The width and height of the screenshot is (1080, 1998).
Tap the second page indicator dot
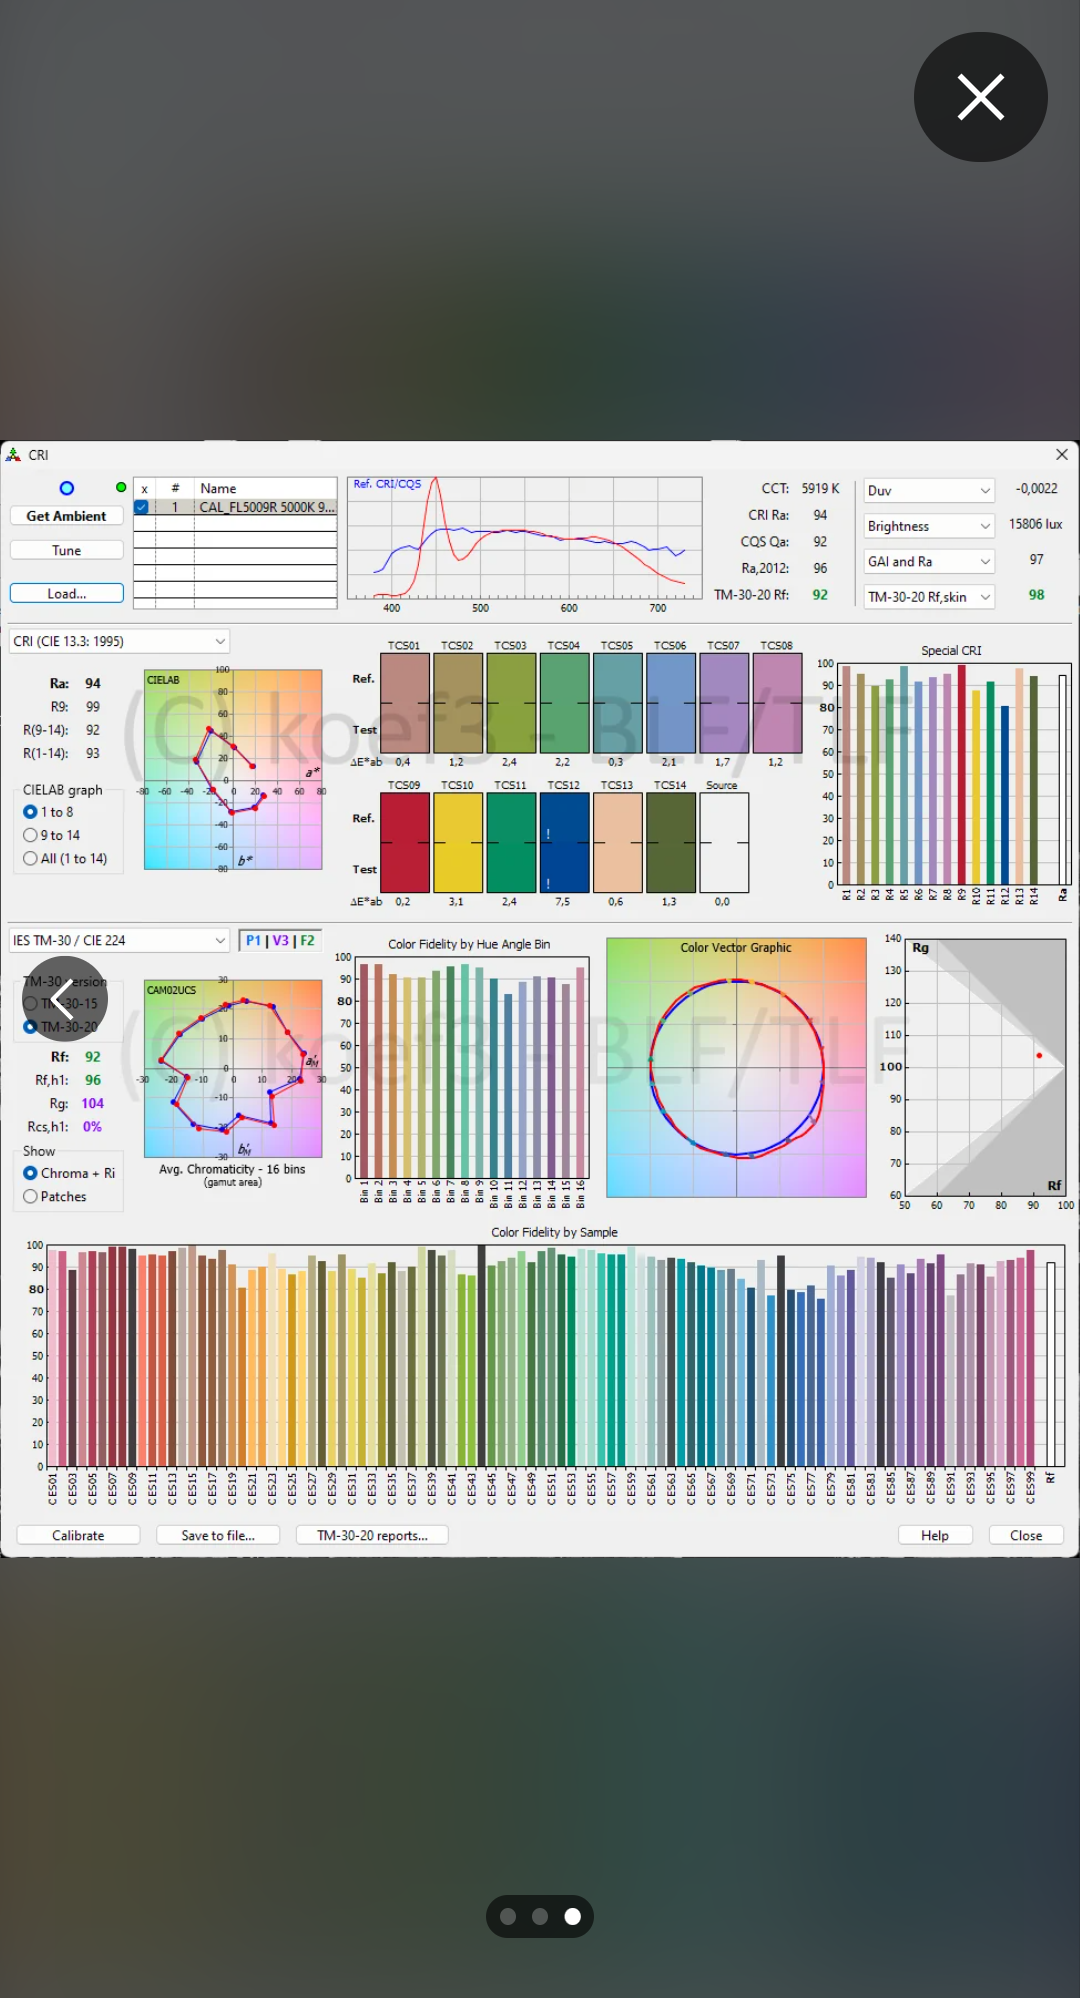click(540, 1916)
